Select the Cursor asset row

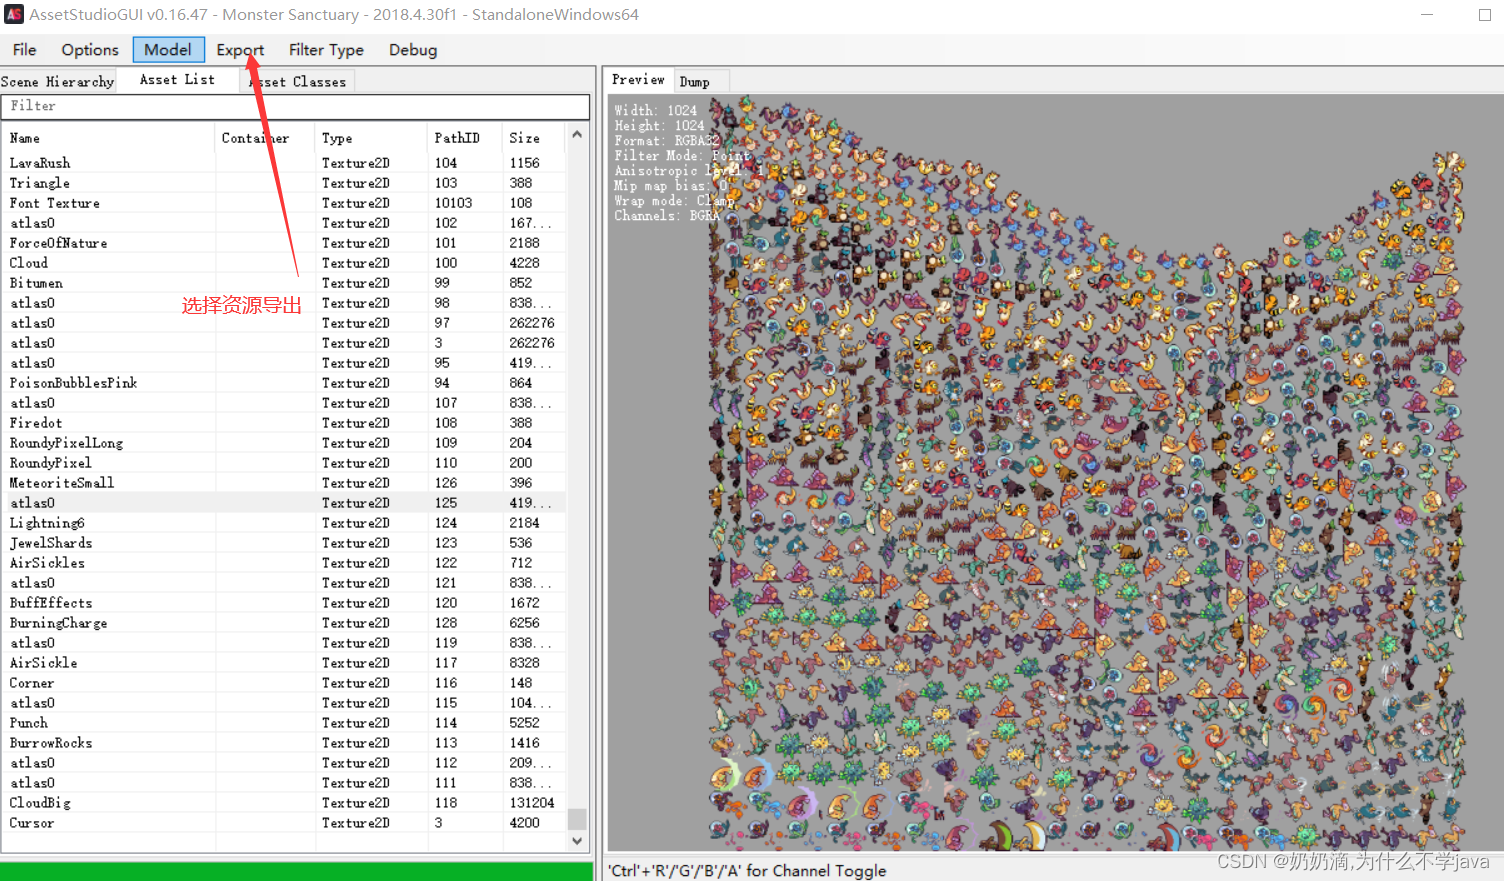point(285,823)
